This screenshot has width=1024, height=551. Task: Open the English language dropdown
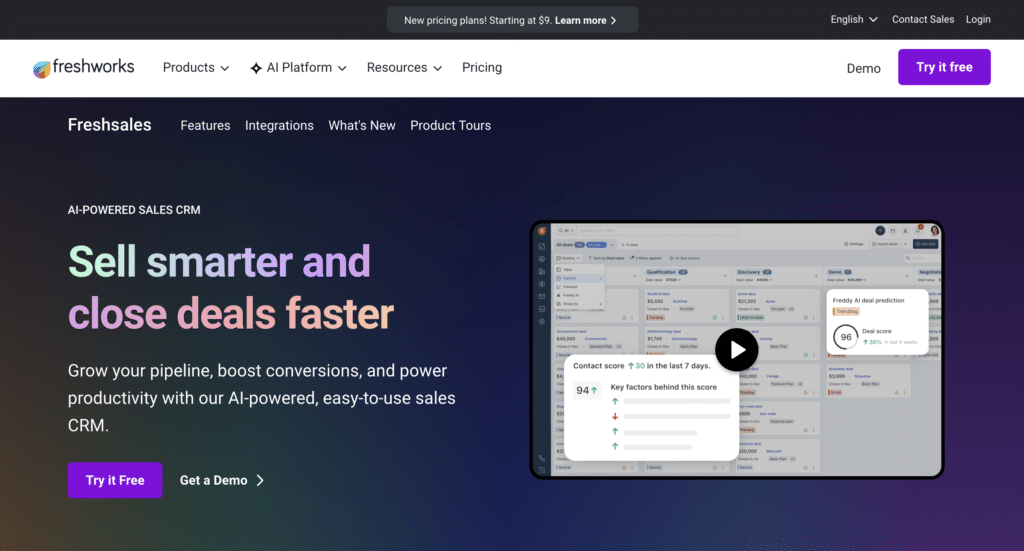[x=854, y=20]
